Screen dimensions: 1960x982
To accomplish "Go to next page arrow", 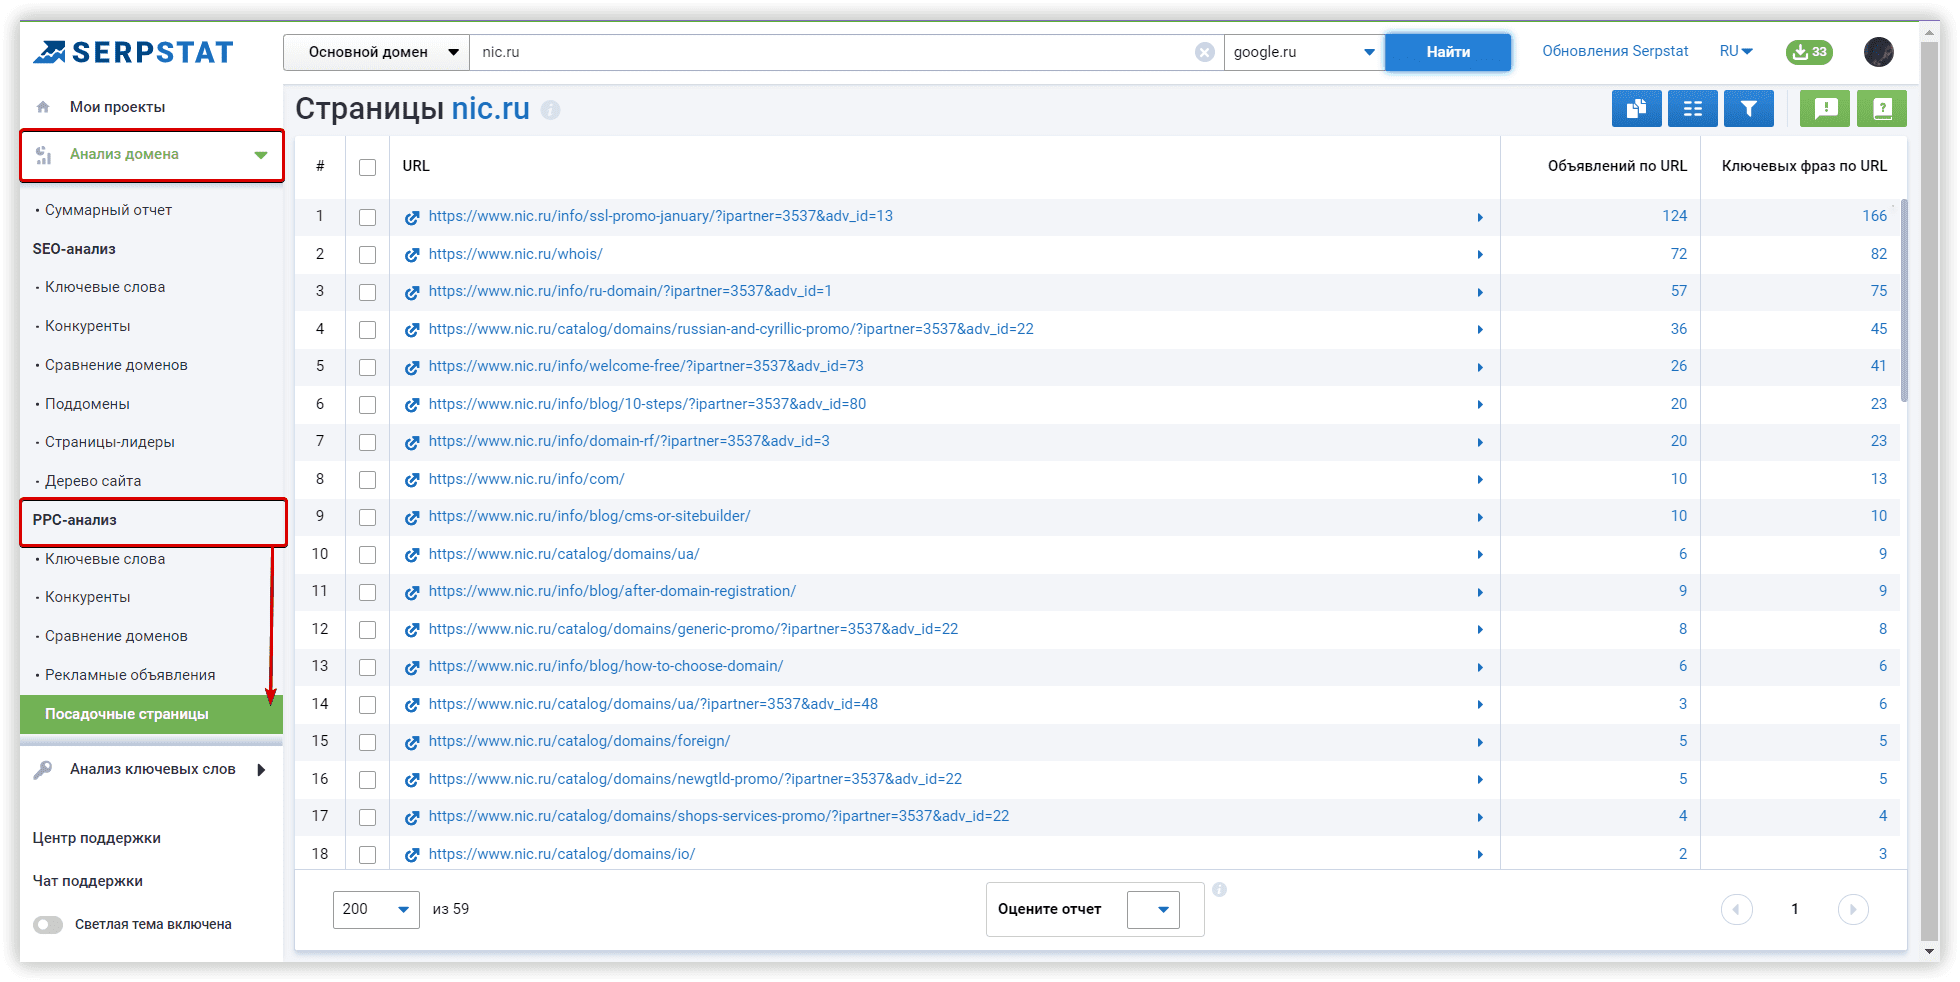I will pos(1853,909).
